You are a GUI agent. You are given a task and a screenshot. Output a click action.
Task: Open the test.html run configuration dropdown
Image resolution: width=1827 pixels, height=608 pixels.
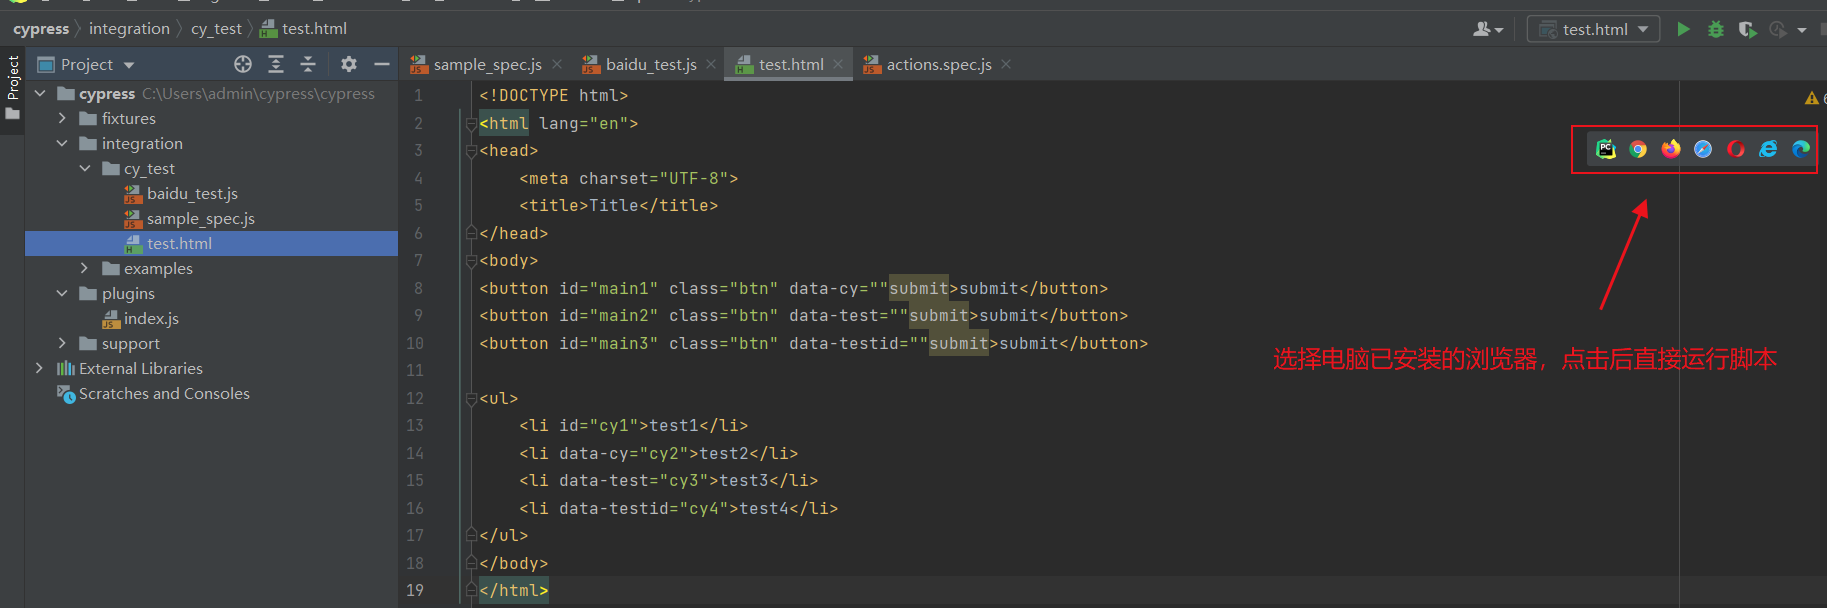coord(1593,29)
